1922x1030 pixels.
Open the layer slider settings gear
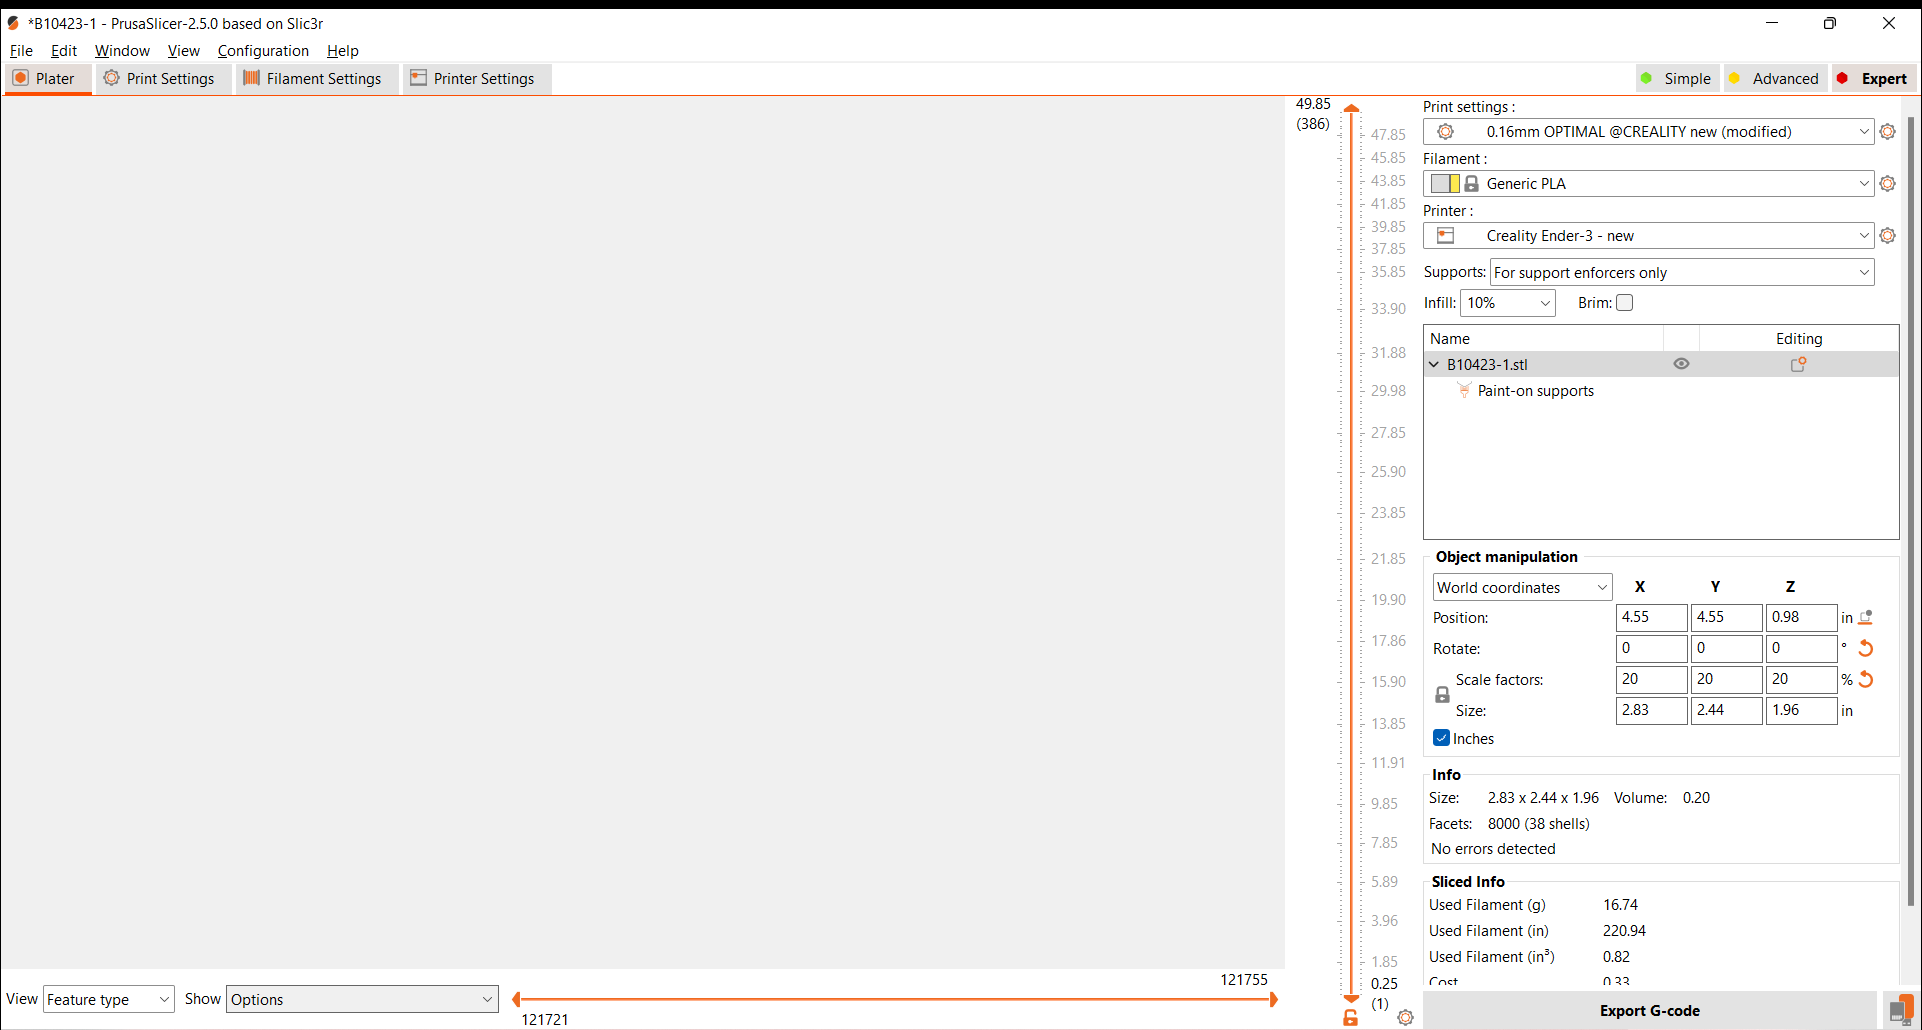(1405, 1017)
